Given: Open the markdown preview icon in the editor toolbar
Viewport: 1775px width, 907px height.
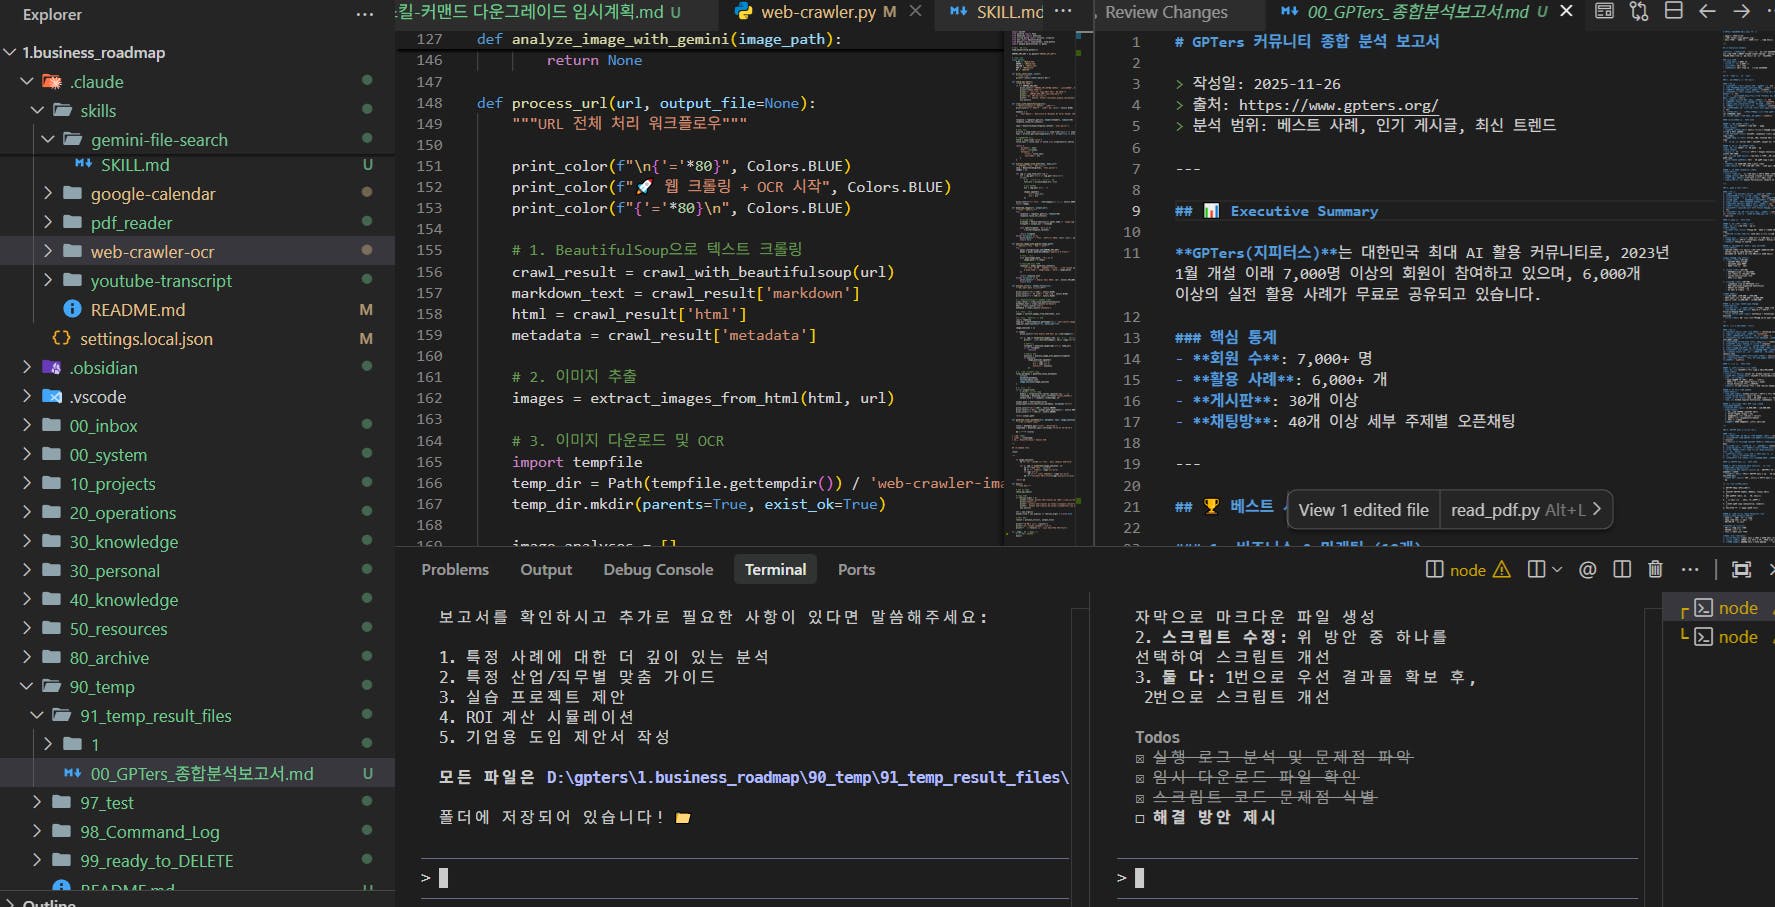Looking at the screenshot, I should coord(1604,11).
